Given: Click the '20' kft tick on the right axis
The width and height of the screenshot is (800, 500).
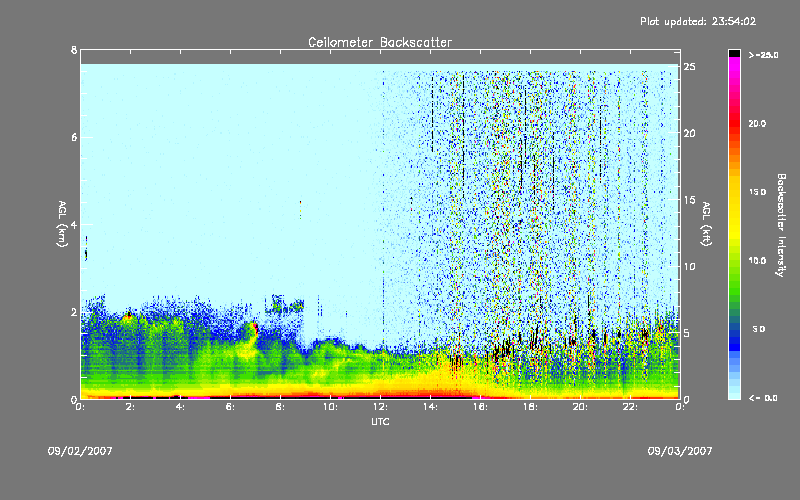Looking at the screenshot, I should coord(690,133).
